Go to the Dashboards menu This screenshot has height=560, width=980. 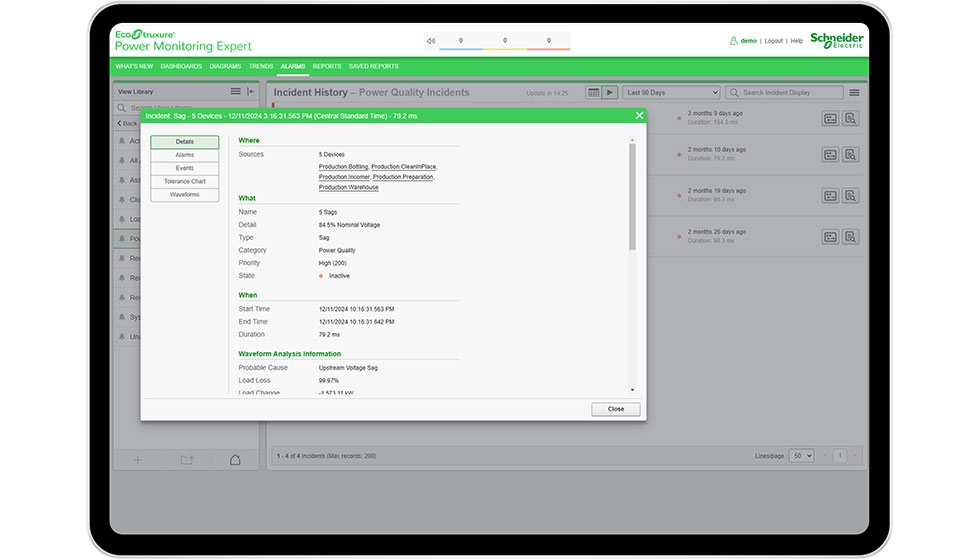pyautogui.click(x=181, y=66)
